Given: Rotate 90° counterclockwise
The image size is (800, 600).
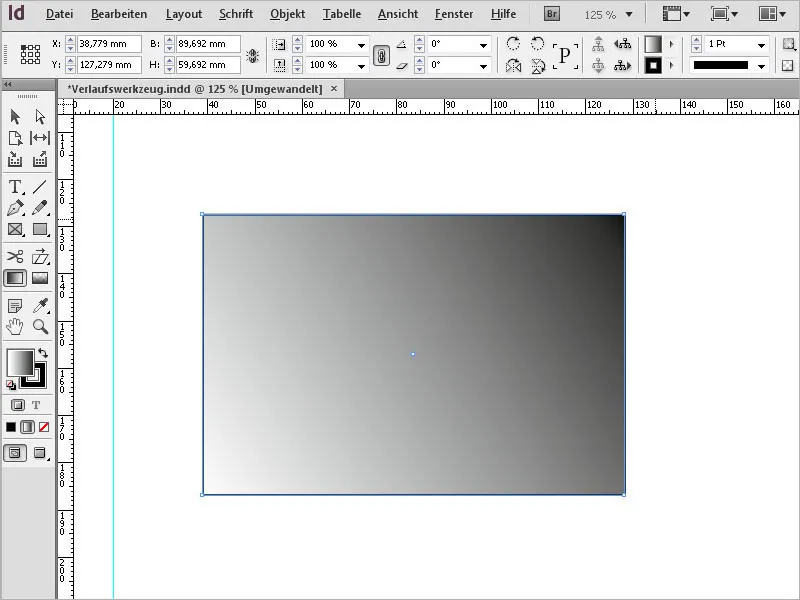Looking at the screenshot, I should coord(537,44).
